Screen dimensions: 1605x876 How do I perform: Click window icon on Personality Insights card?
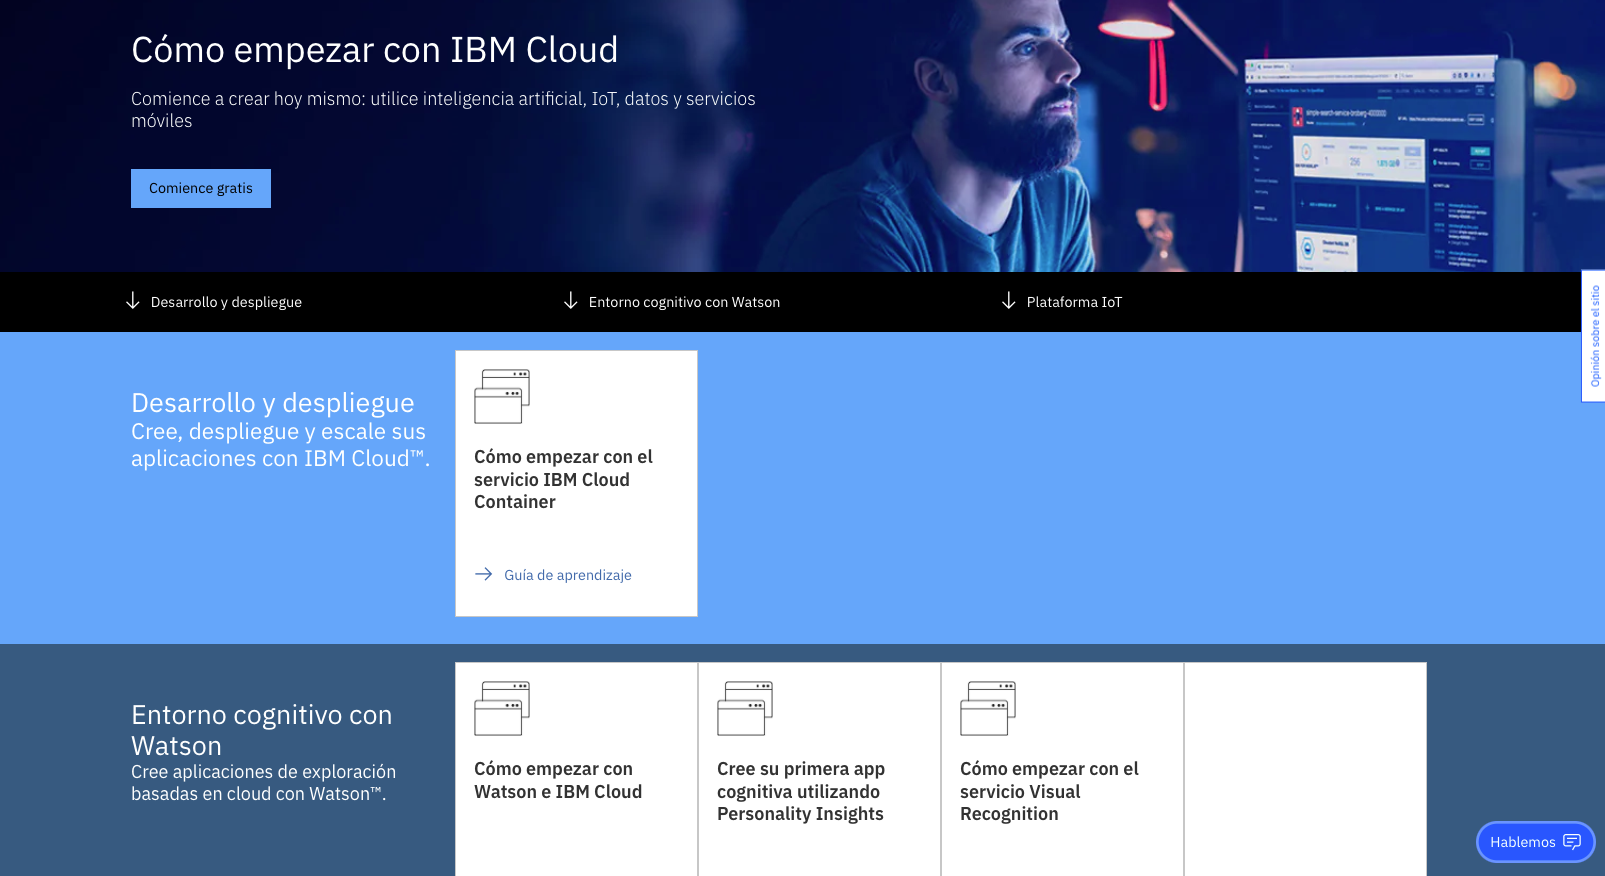pyautogui.click(x=745, y=708)
